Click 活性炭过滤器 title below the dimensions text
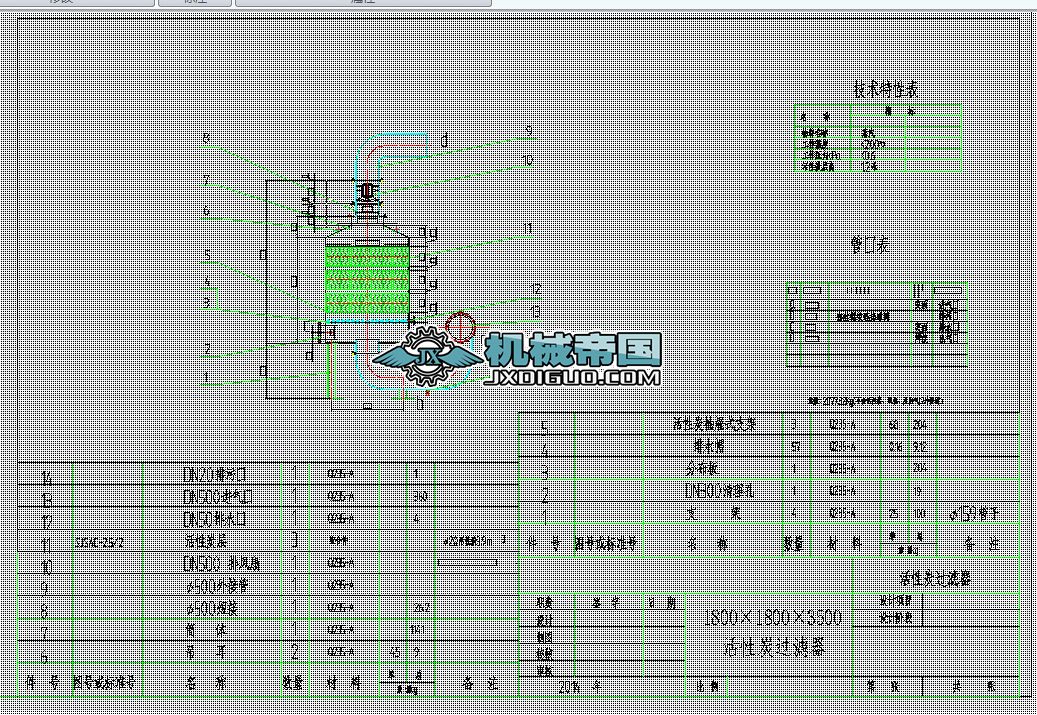 [775, 647]
